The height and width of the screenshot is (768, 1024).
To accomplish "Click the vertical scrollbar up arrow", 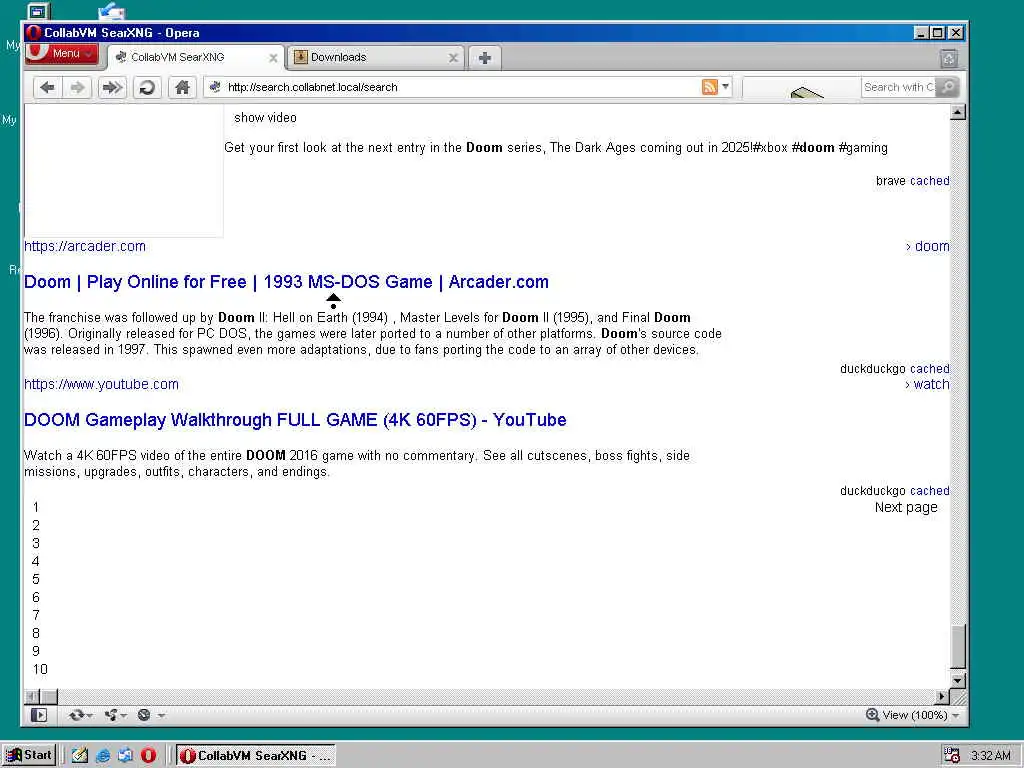I will (x=957, y=112).
